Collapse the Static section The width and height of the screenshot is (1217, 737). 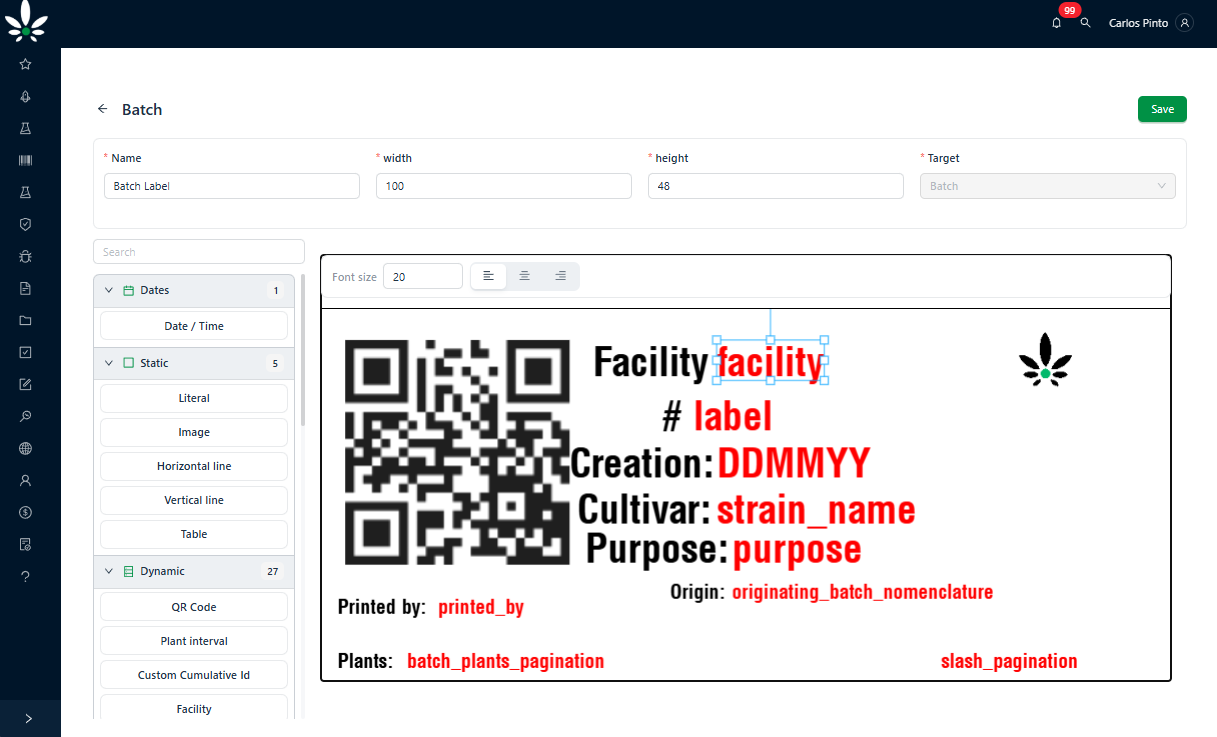coord(109,363)
